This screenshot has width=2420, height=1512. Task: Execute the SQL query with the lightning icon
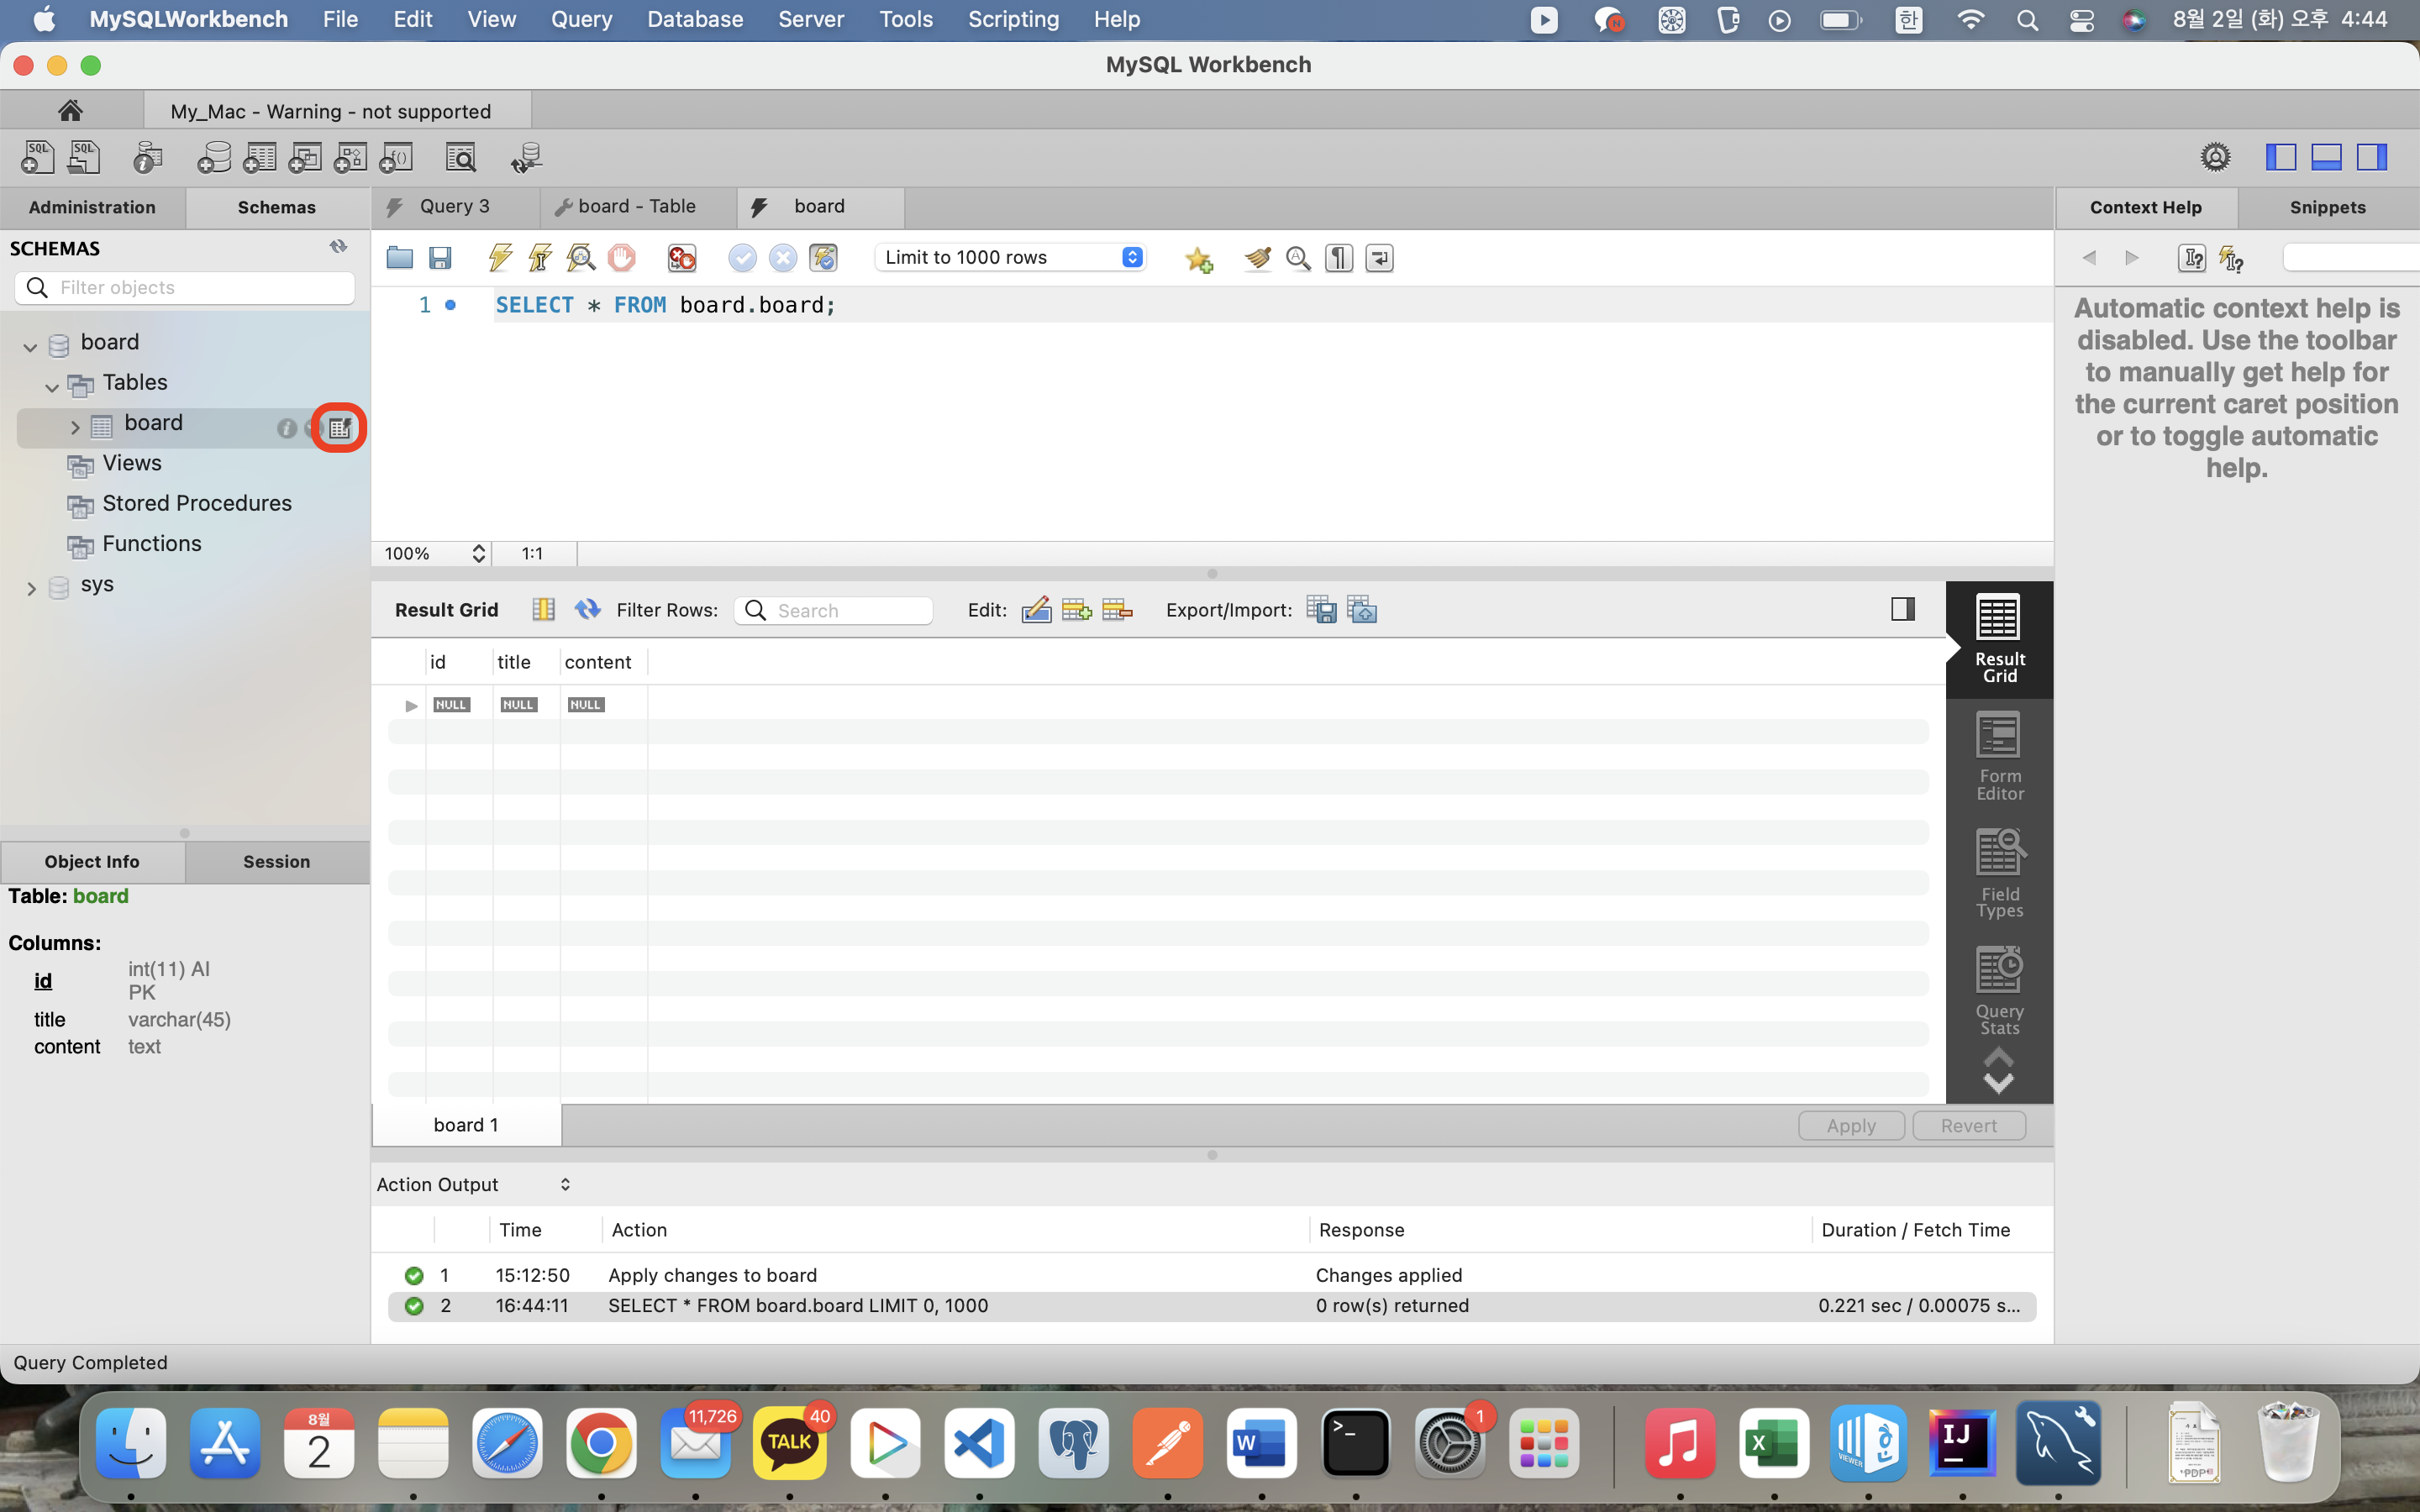pos(500,258)
